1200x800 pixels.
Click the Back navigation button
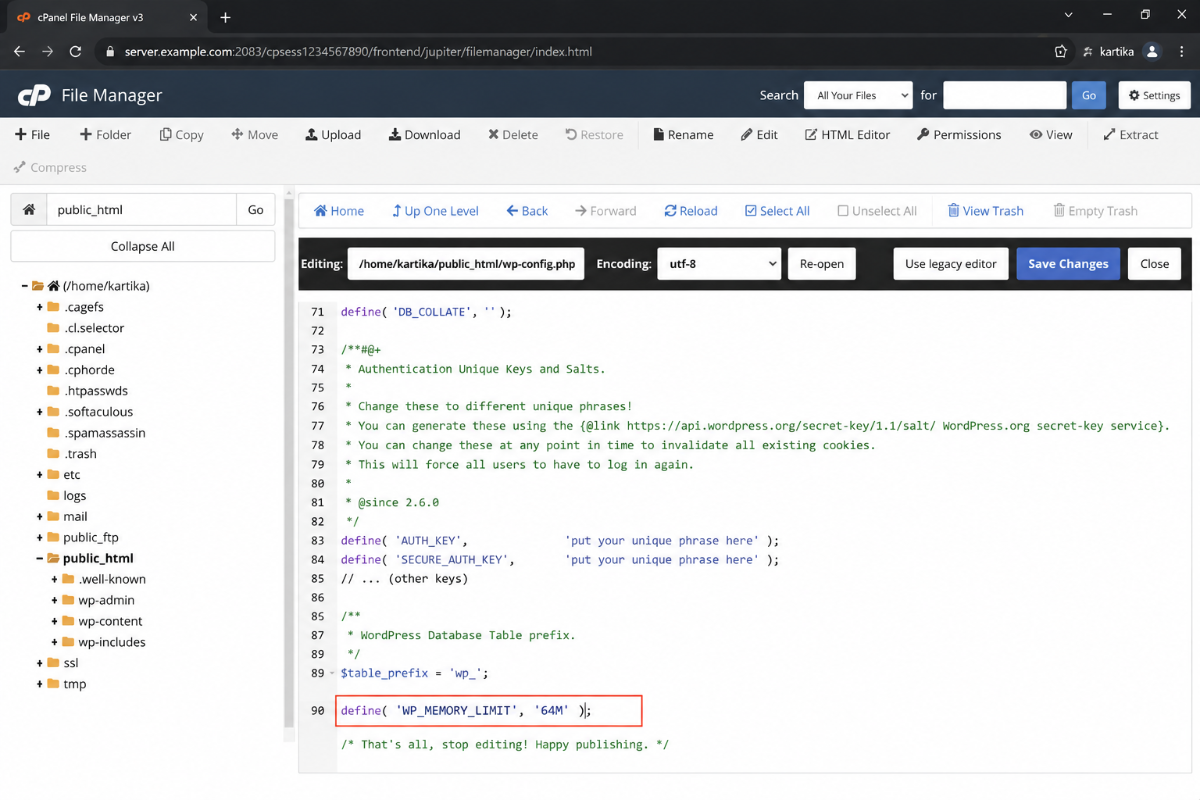point(527,211)
